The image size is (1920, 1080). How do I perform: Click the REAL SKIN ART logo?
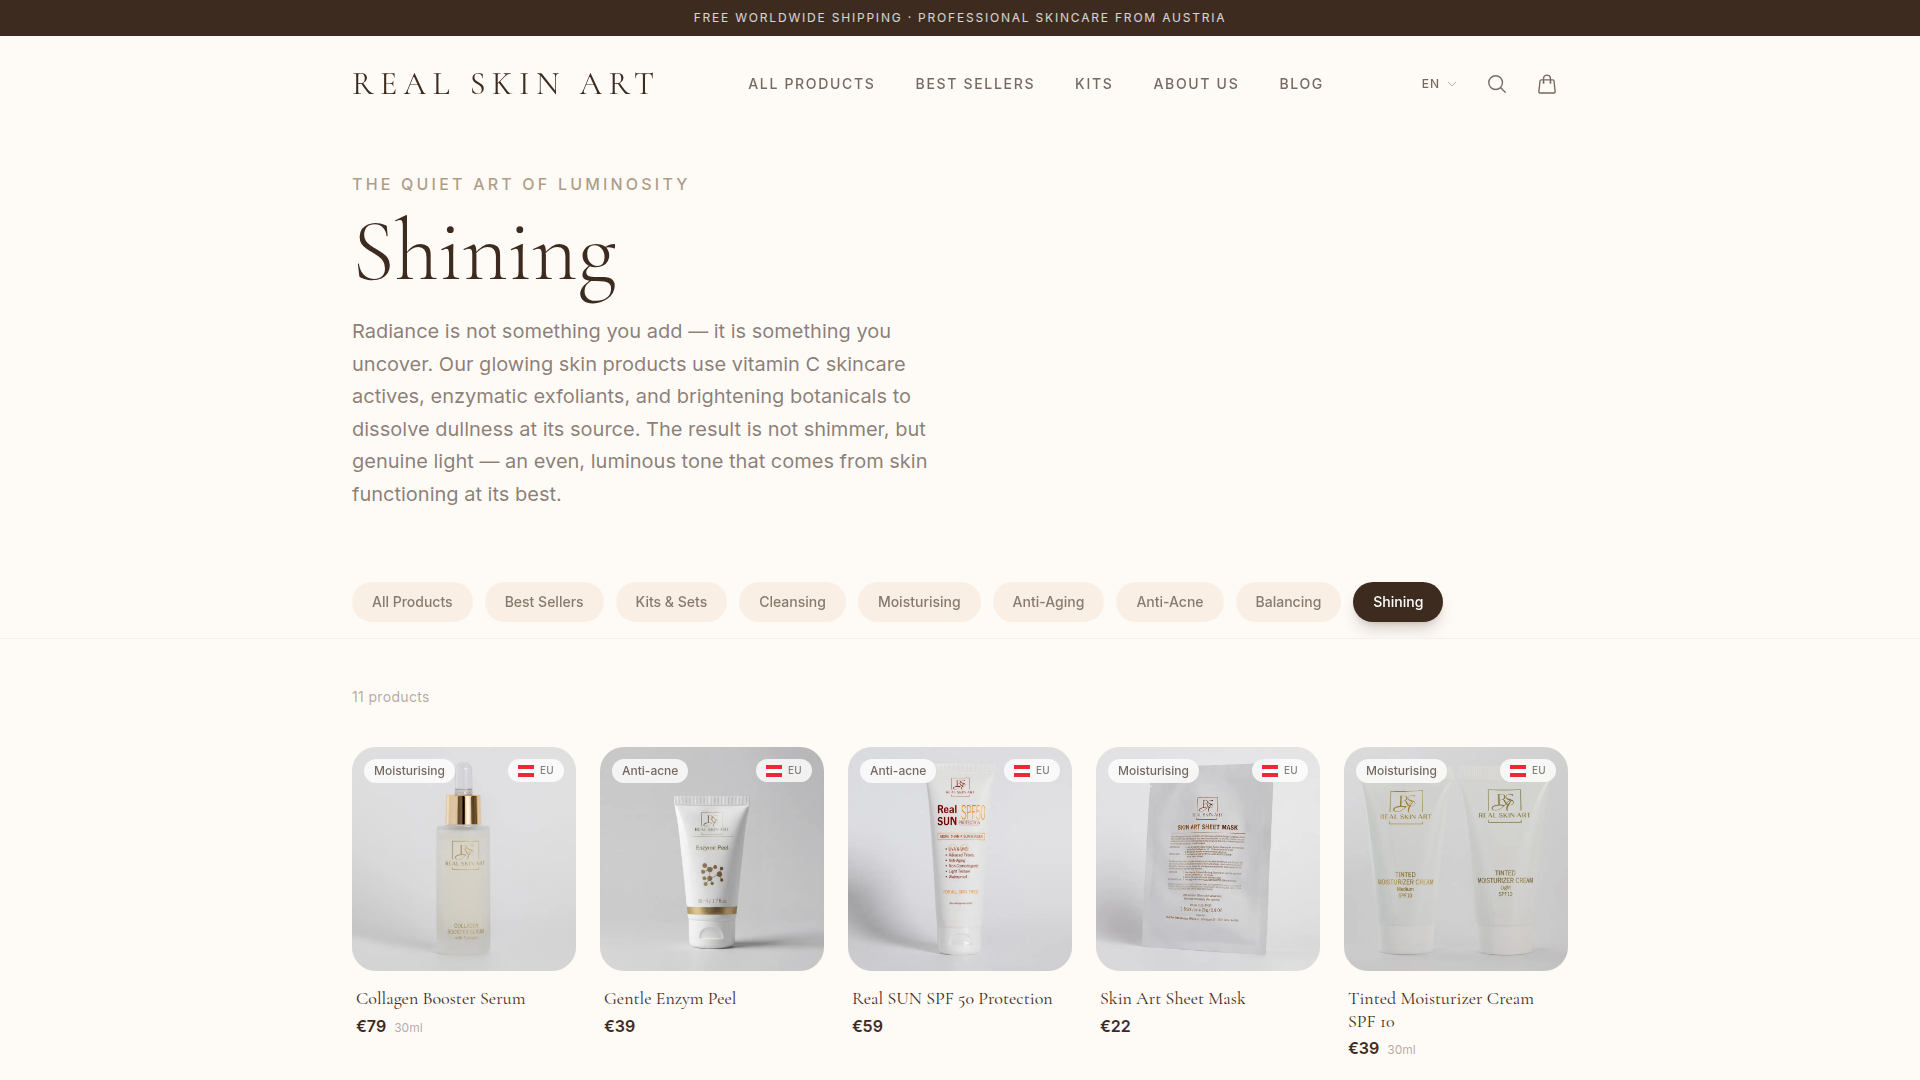[x=504, y=84]
